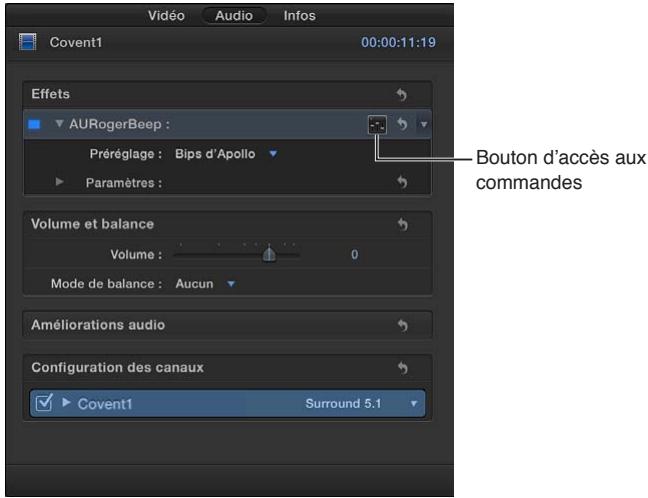Open the AURogerBeep controls access button
This screenshot has width=648, height=498.
point(377,125)
